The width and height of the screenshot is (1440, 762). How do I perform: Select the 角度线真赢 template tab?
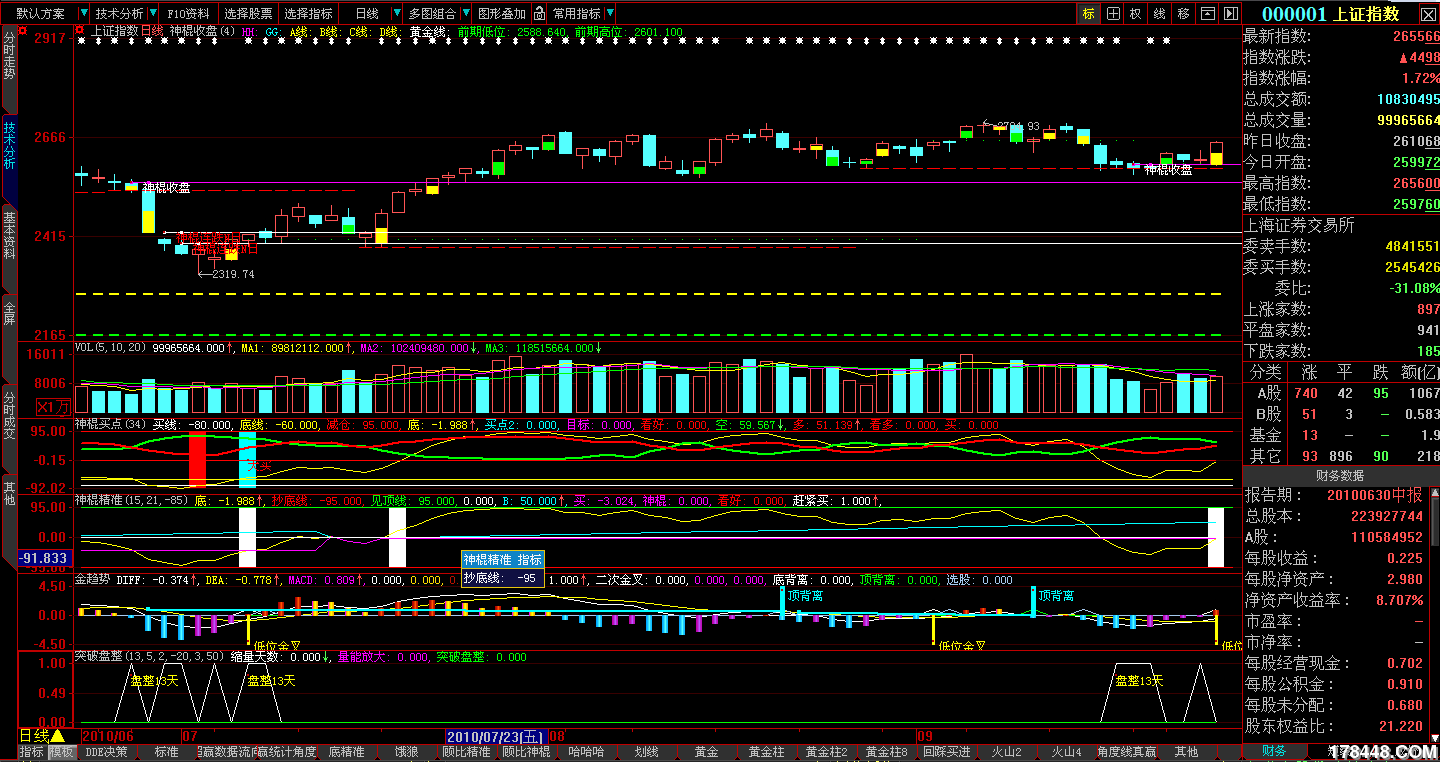pyautogui.click(x=1126, y=752)
